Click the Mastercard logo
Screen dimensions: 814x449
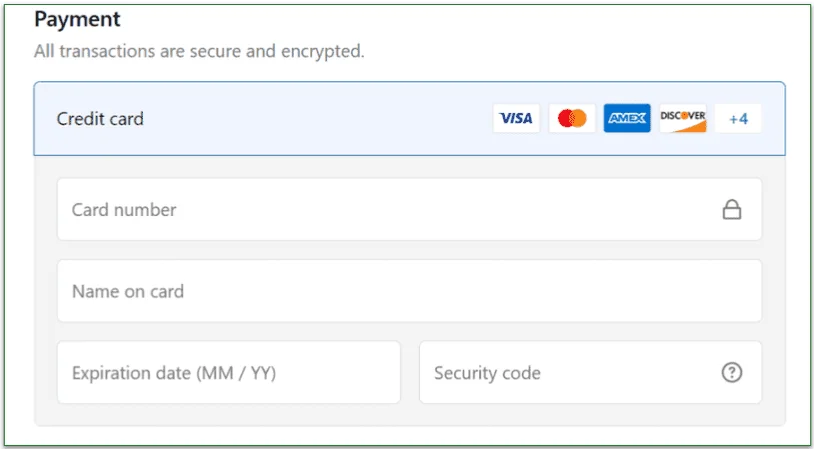coord(572,118)
